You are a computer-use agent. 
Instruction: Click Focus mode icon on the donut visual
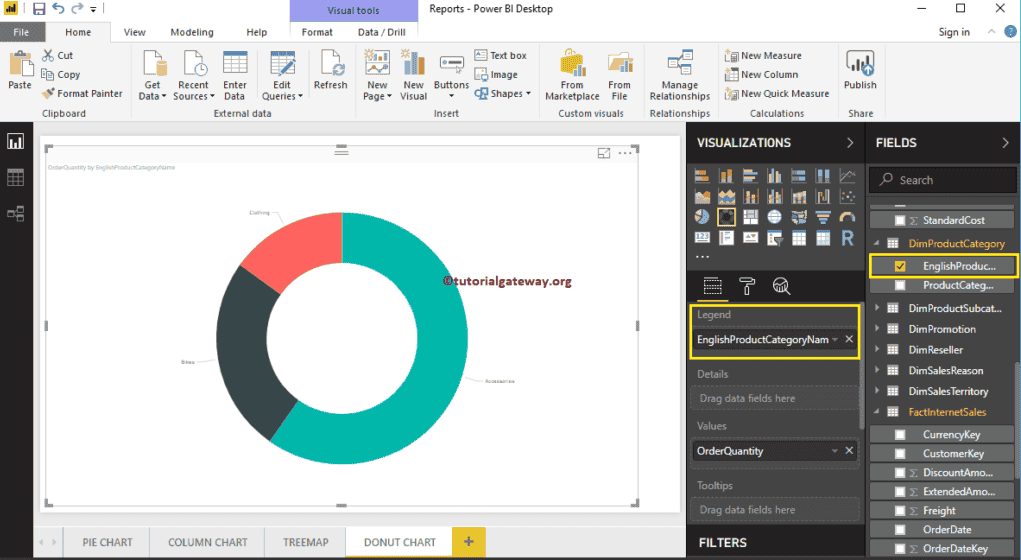(604, 153)
